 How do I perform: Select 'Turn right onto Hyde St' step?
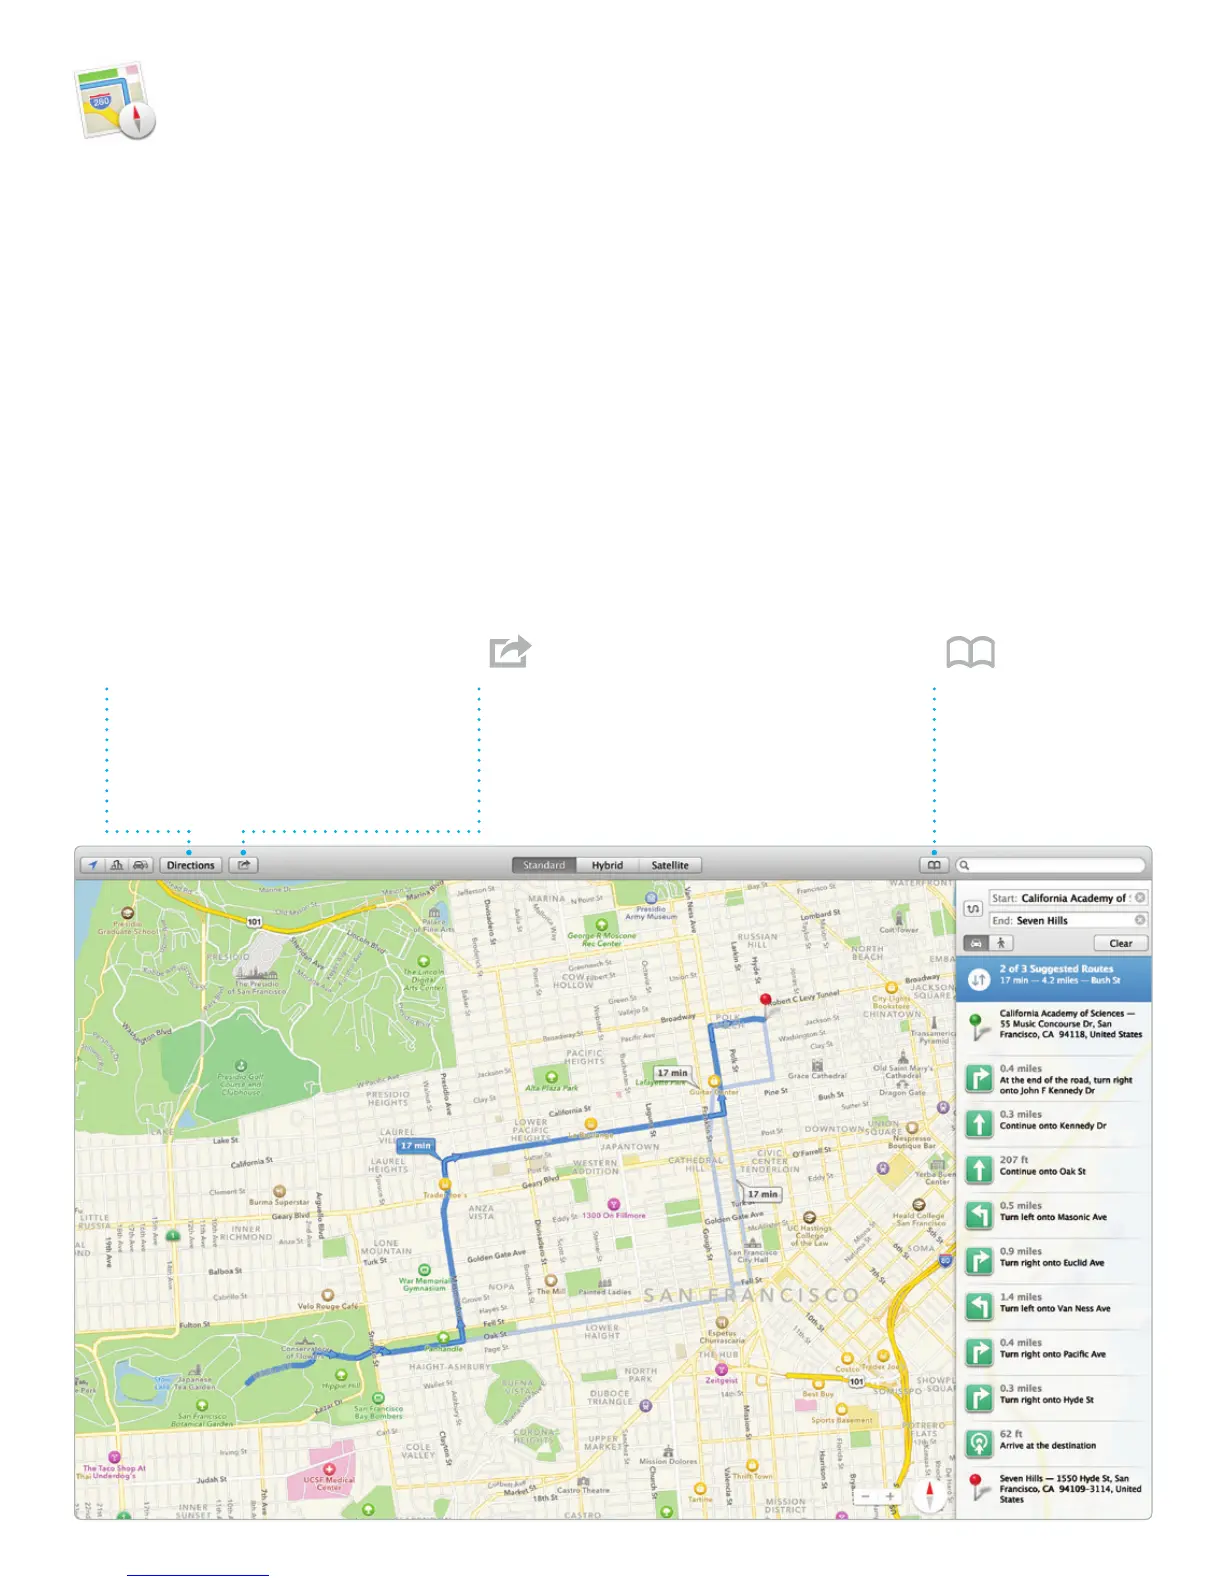[1053, 1399]
